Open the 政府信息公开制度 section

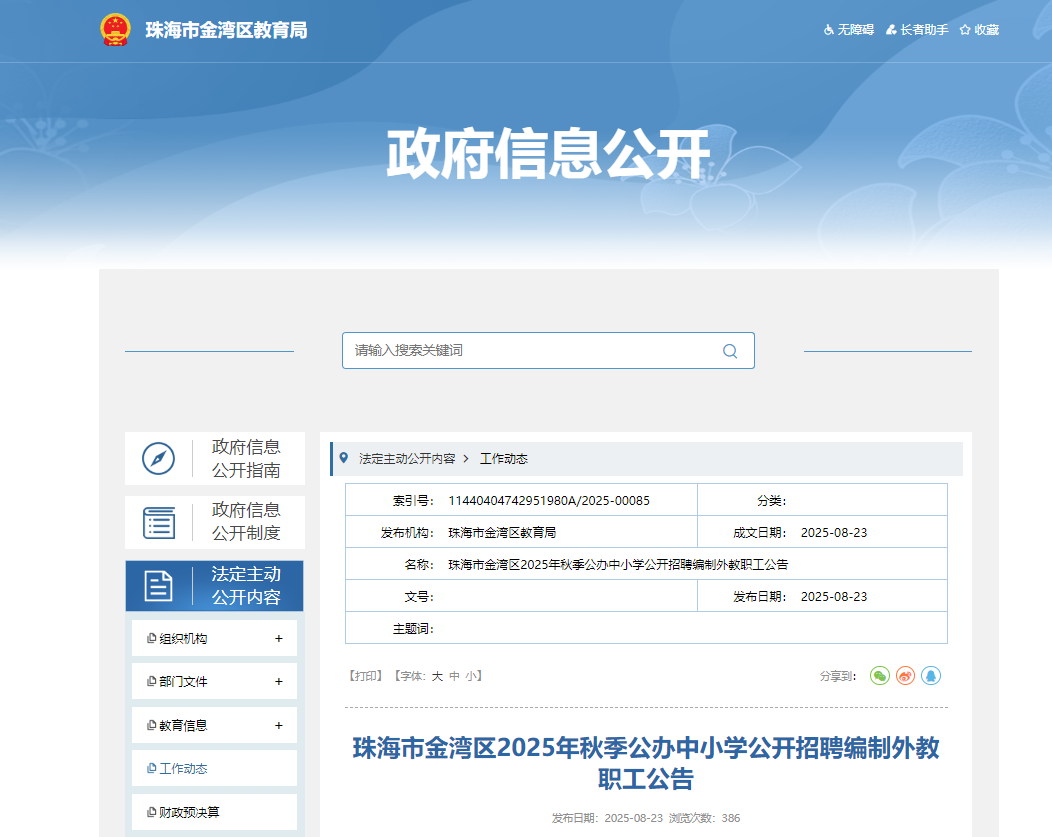215,522
